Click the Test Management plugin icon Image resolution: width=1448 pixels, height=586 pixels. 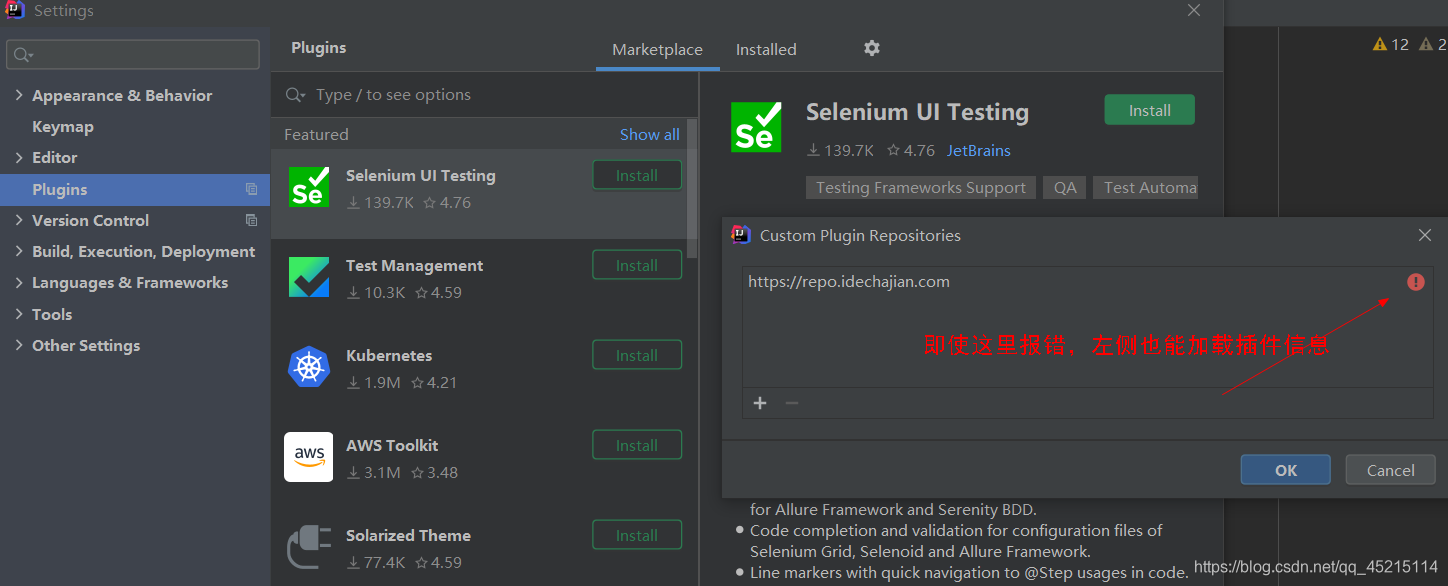[x=309, y=277]
